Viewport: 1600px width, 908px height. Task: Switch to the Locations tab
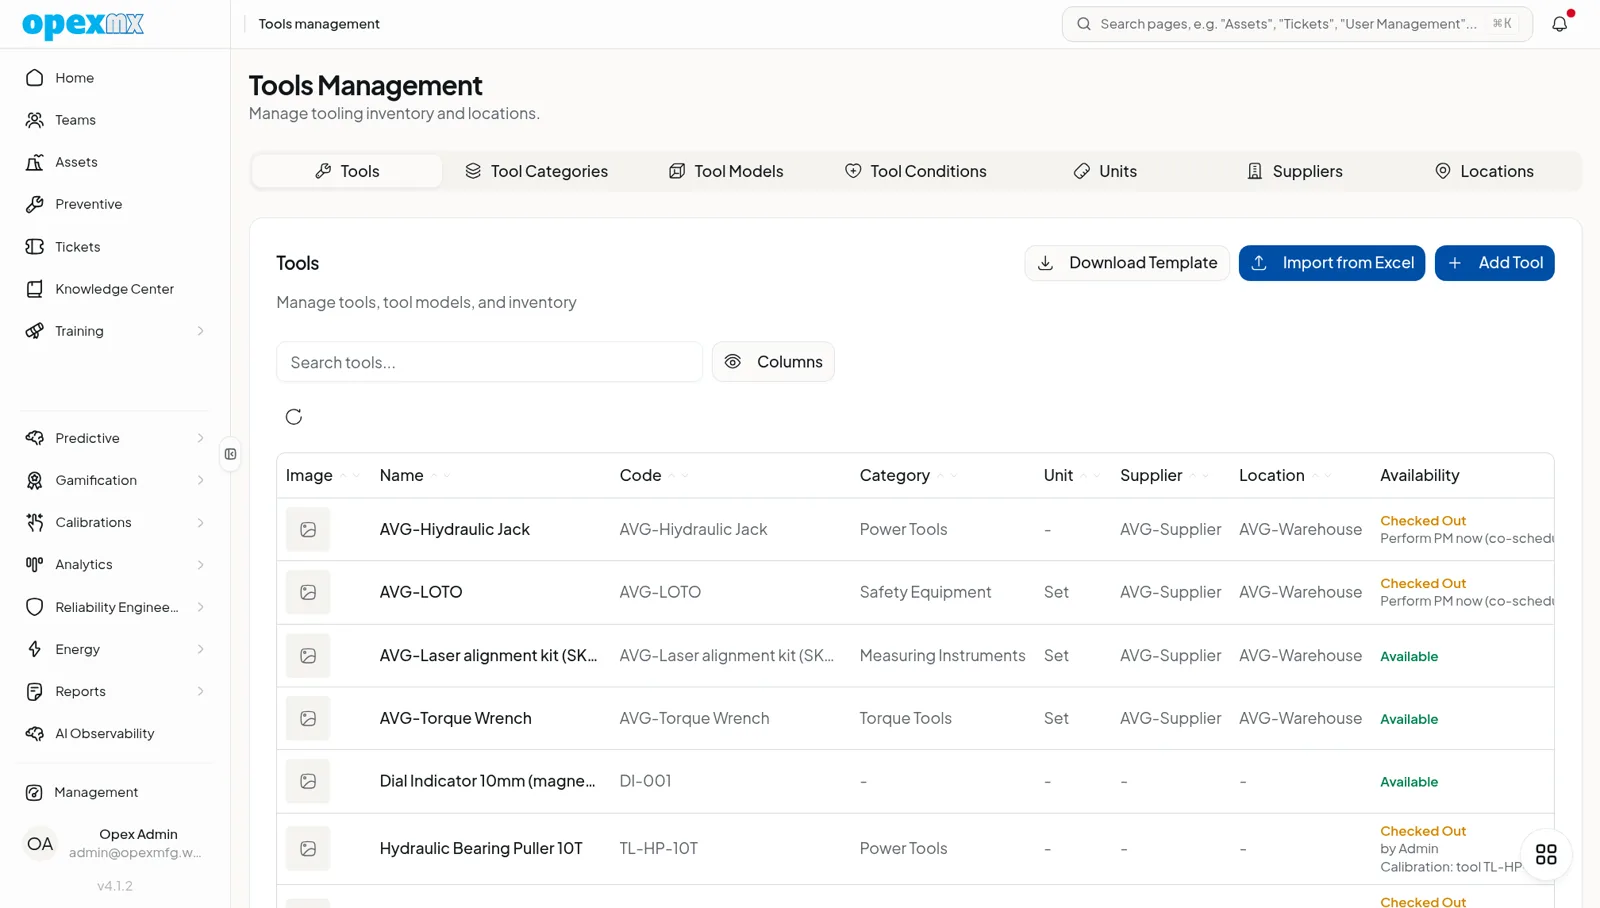click(1484, 171)
